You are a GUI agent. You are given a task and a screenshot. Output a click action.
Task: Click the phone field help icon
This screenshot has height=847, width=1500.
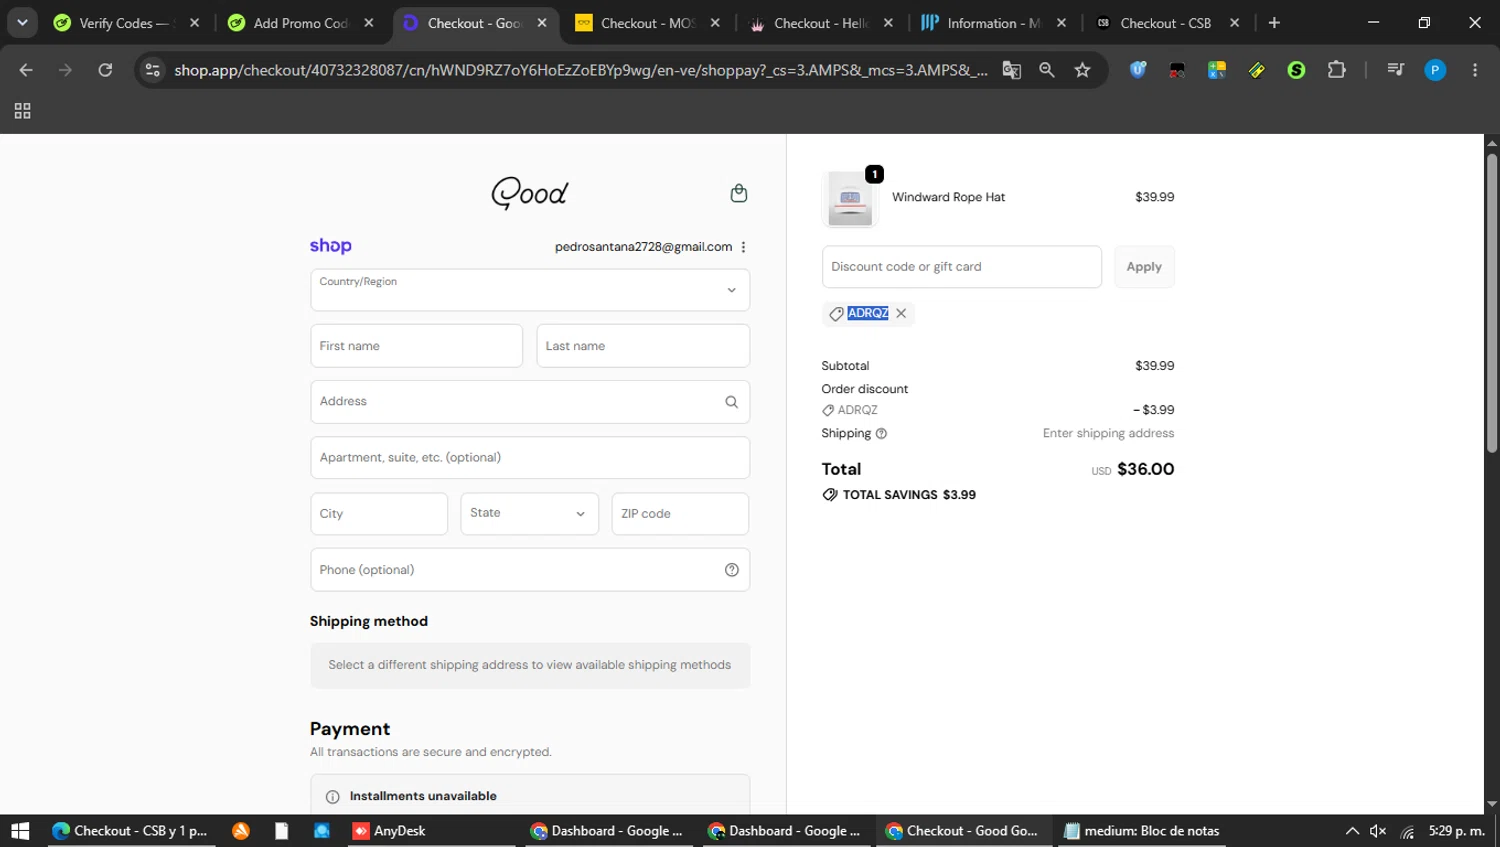[x=731, y=570]
